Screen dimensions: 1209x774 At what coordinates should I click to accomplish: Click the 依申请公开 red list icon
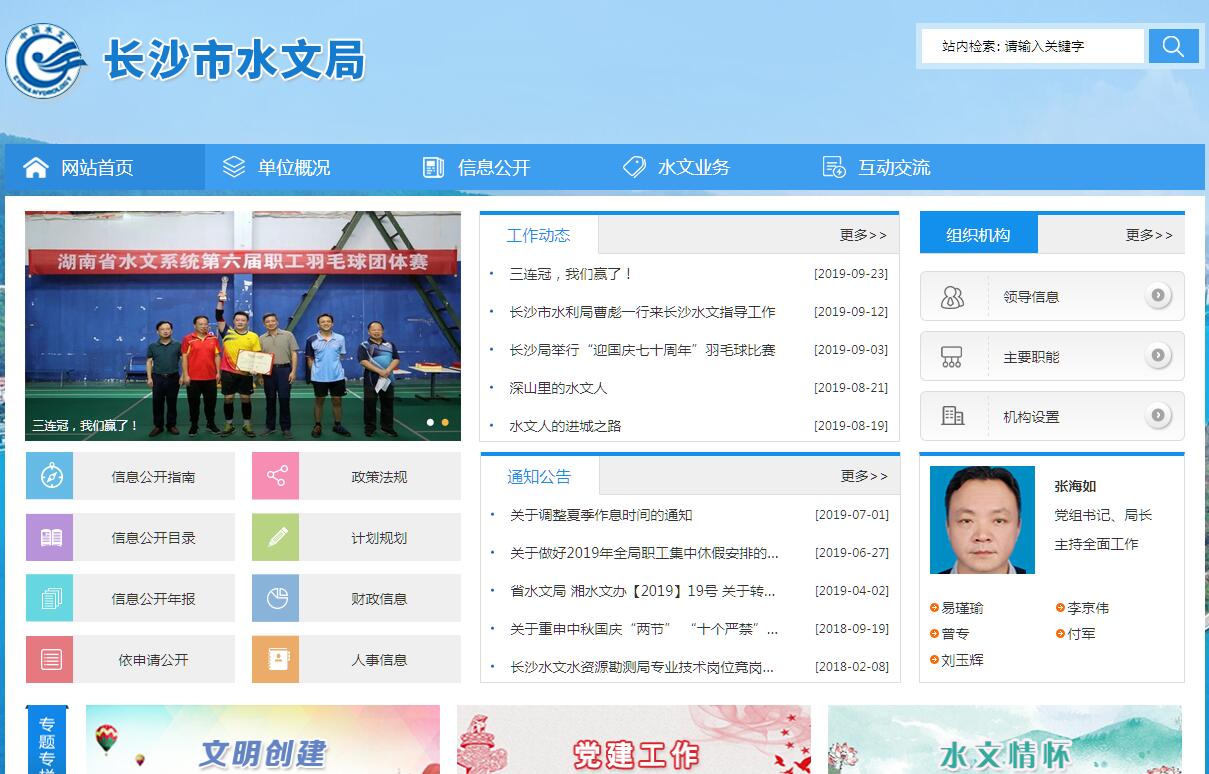50,660
